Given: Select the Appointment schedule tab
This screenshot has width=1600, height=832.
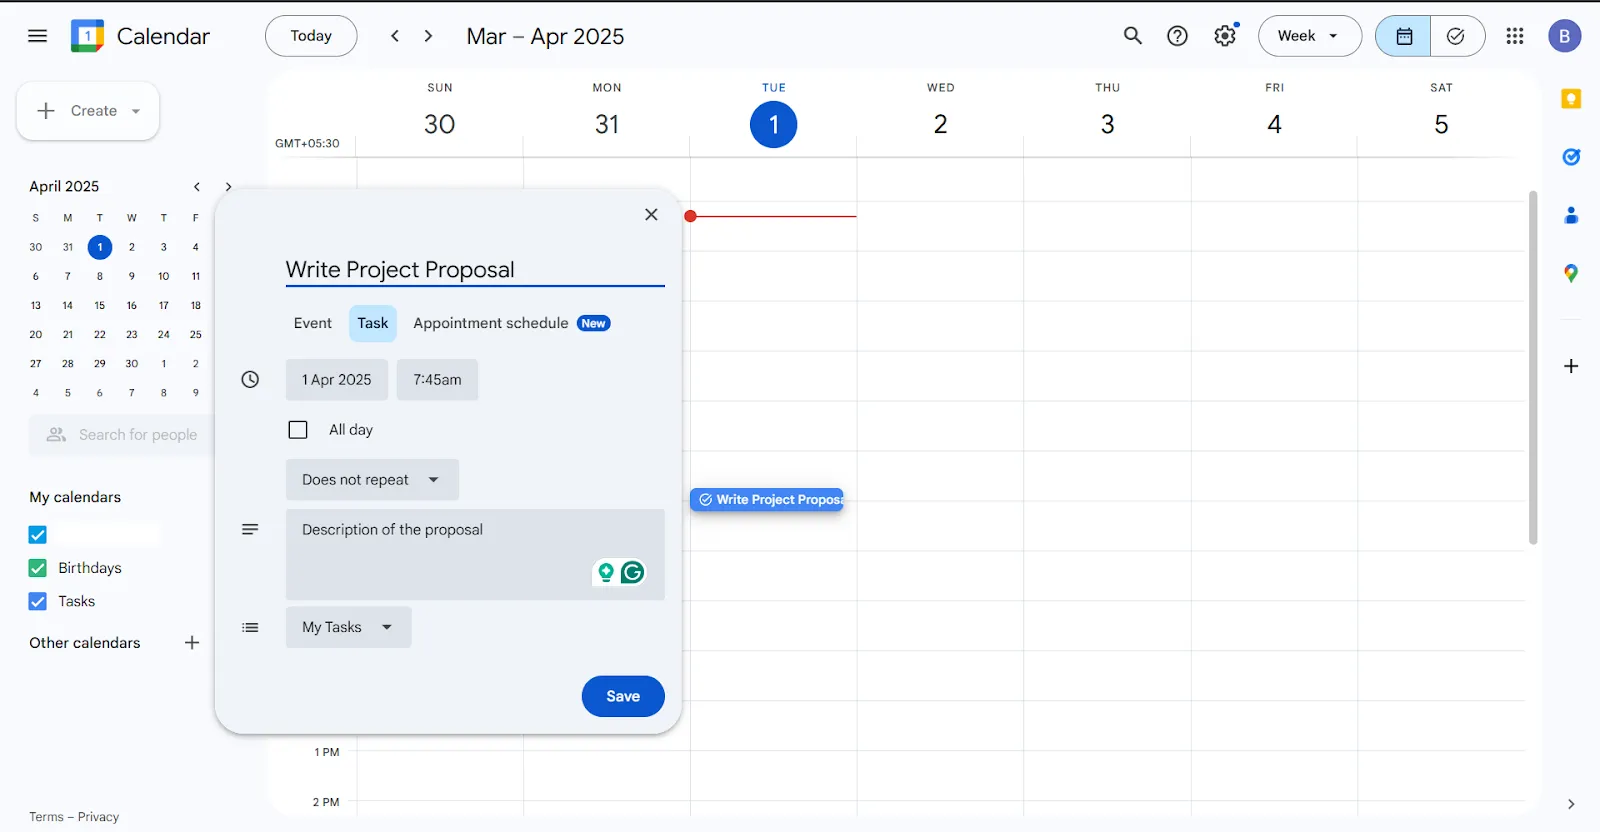Looking at the screenshot, I should (511, 323).
